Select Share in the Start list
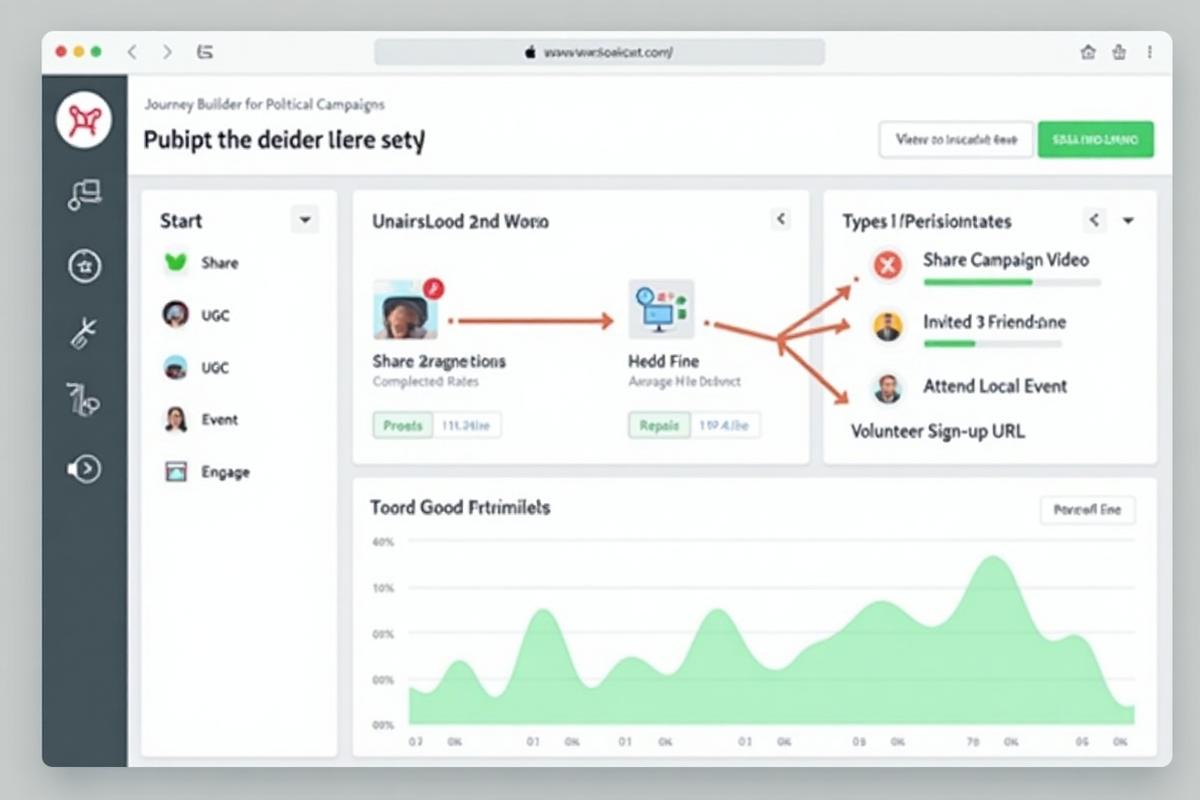Viewport: 1200px width, 800px height. (x=219, y=263)
